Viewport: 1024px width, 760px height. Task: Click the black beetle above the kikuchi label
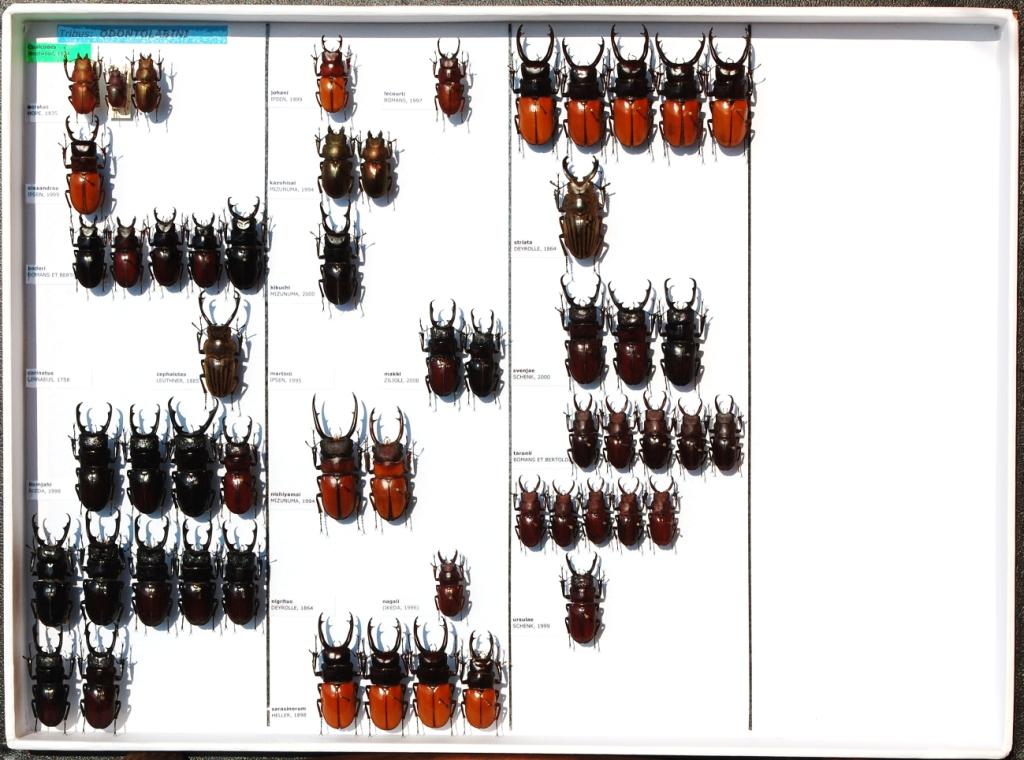tap(339, 258)
